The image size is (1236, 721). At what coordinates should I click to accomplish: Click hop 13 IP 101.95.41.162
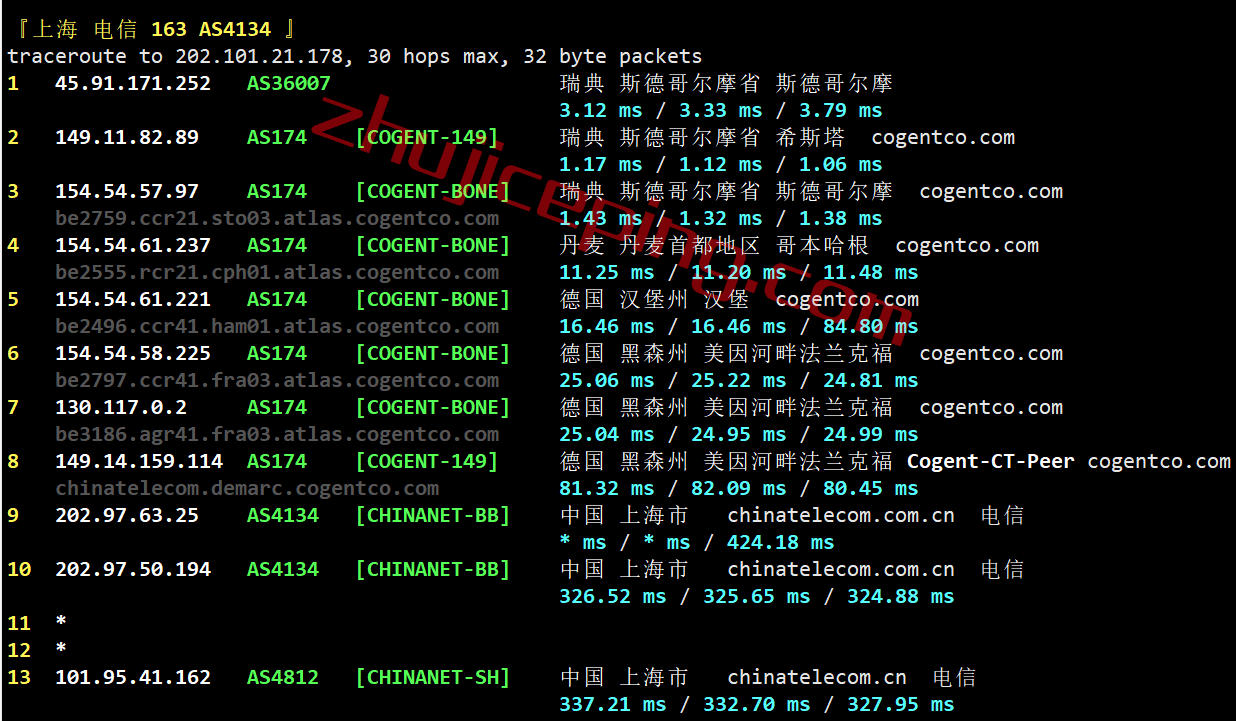pos(133,677)
